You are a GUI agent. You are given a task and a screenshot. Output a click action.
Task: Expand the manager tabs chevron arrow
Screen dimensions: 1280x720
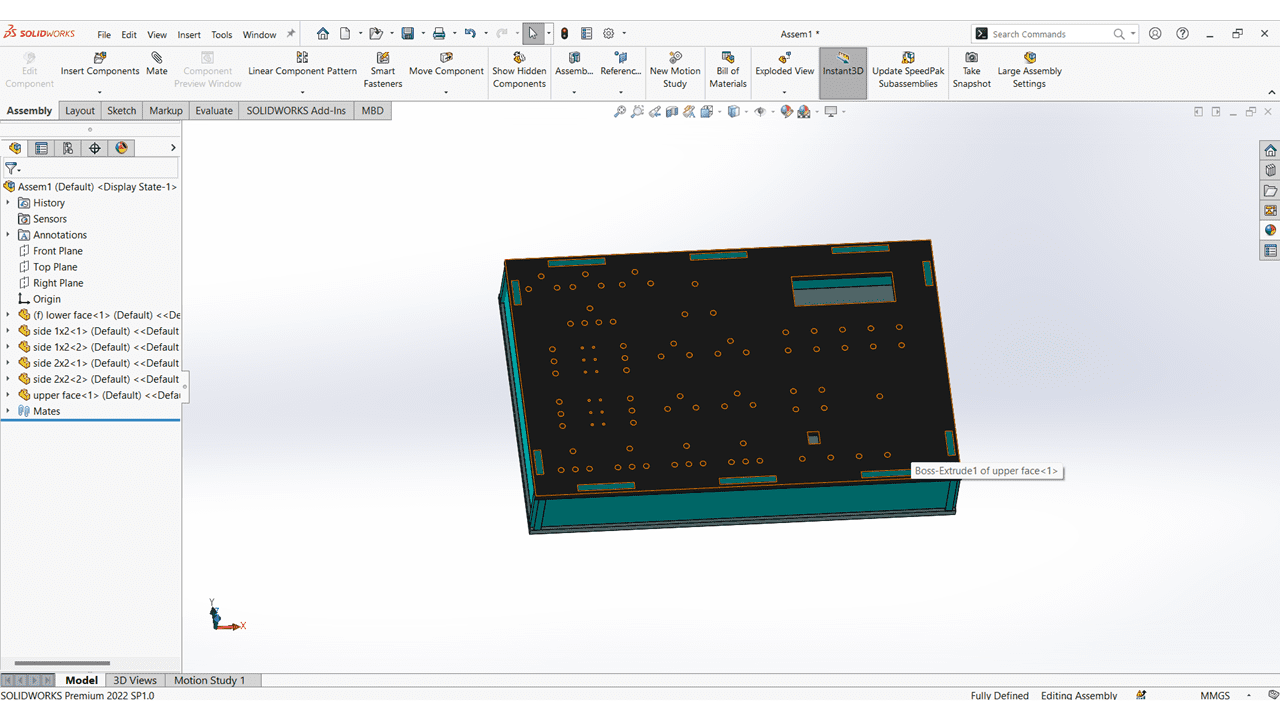[173, 148]
